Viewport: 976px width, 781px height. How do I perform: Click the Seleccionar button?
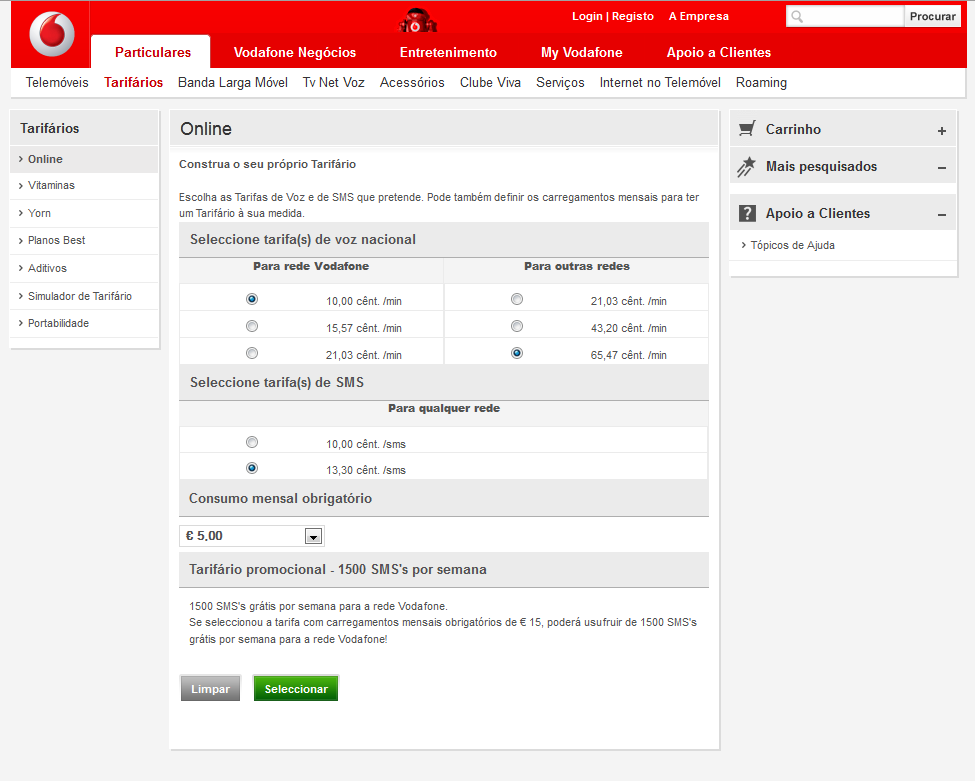coord(295,688)
